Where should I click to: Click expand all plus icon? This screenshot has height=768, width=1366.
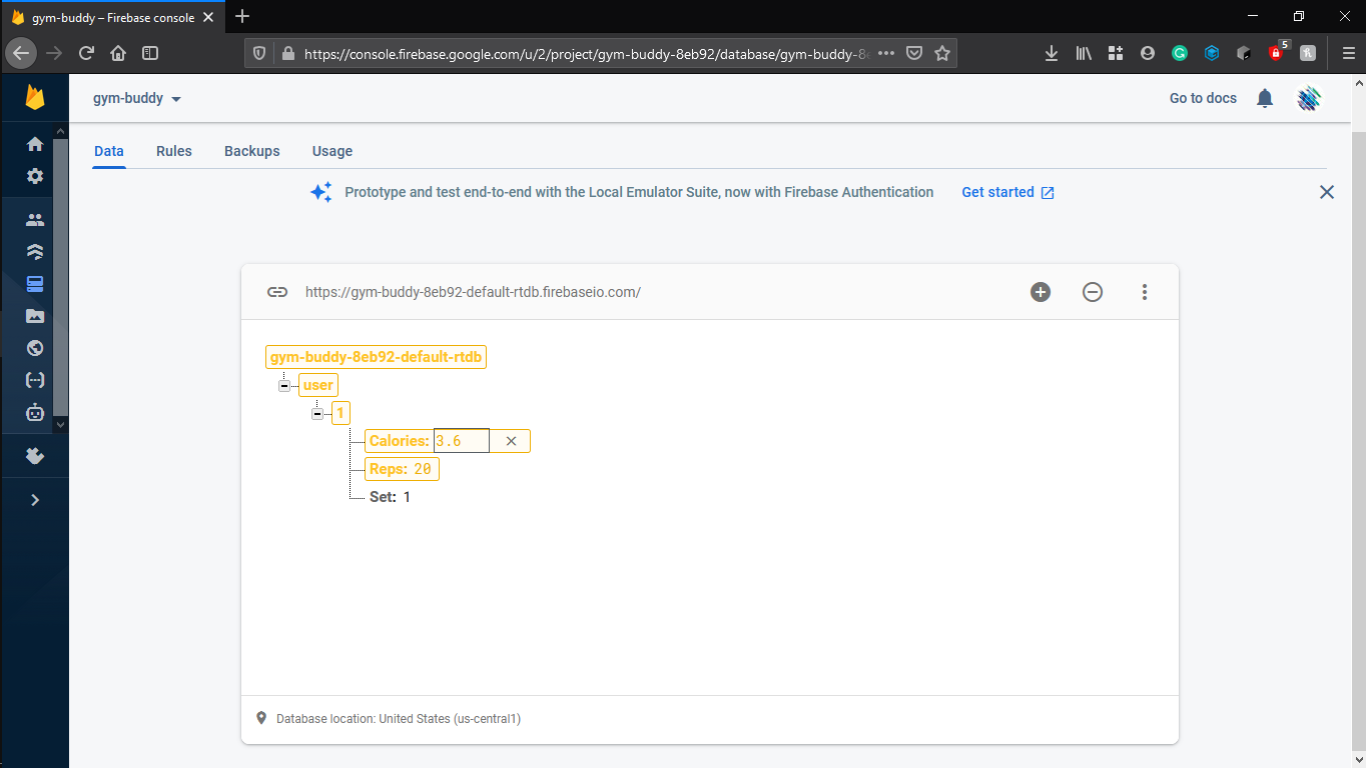1041,292
